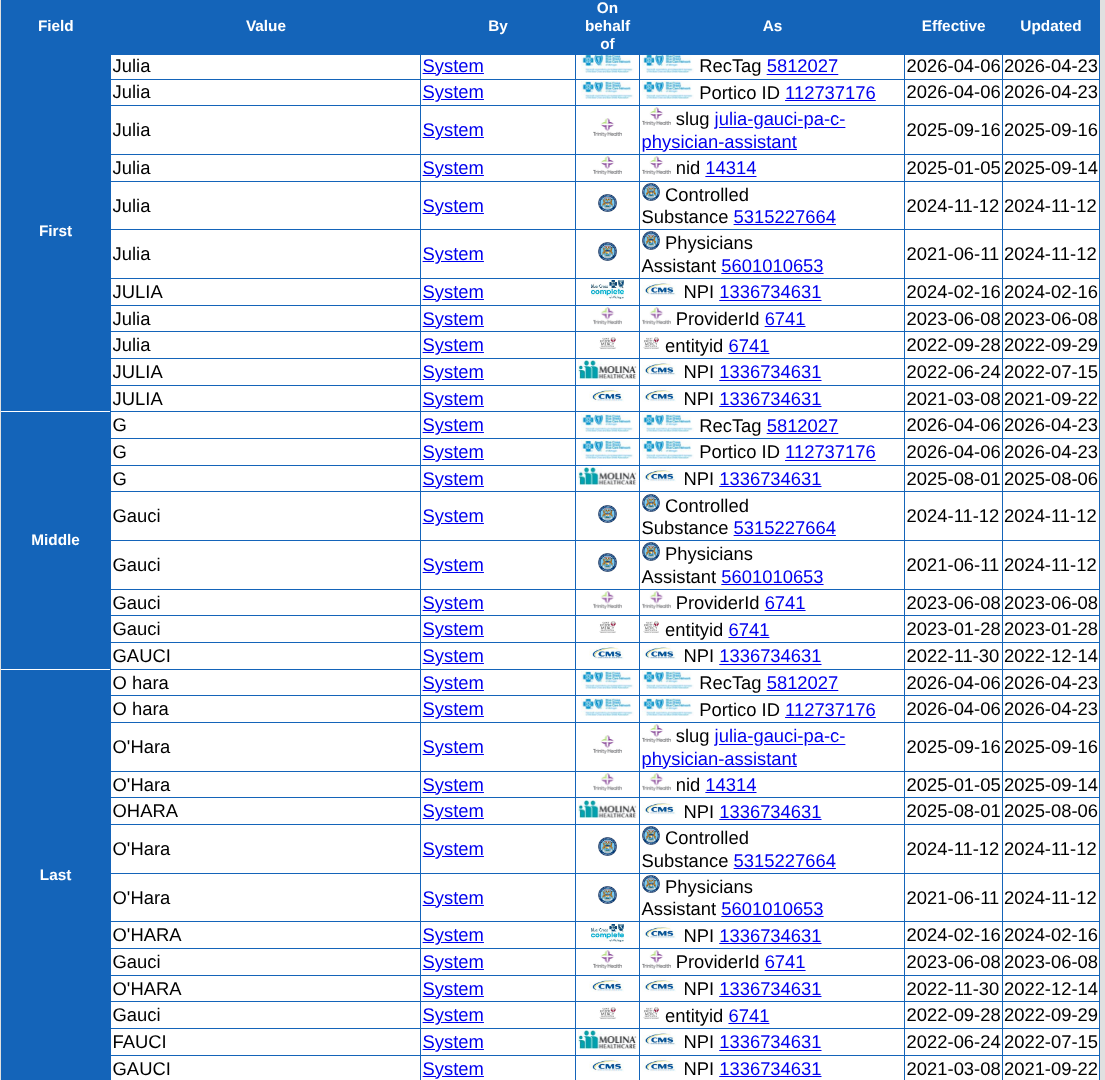
Task: Open RecTag 5812027 link in First Julia row
Action: coord(802,66)
